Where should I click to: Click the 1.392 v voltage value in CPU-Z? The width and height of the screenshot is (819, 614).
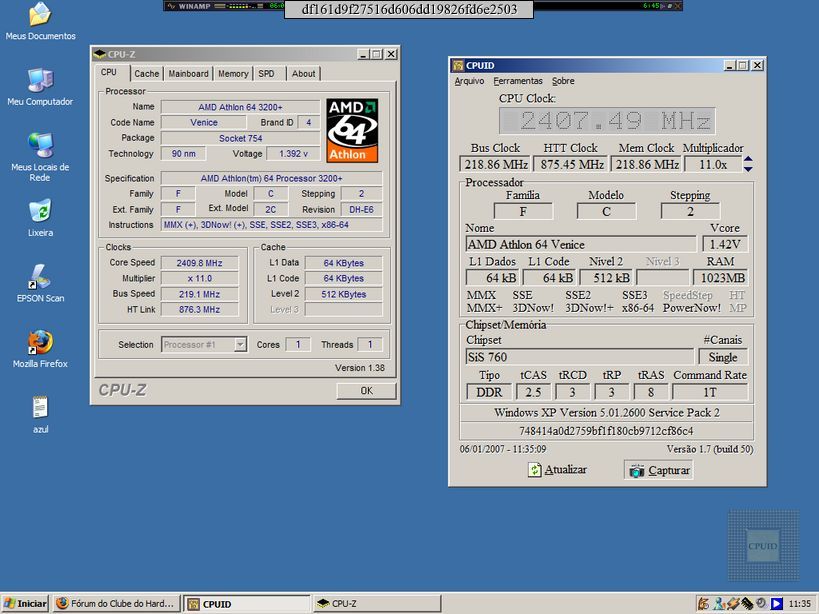tap(293, 154)
